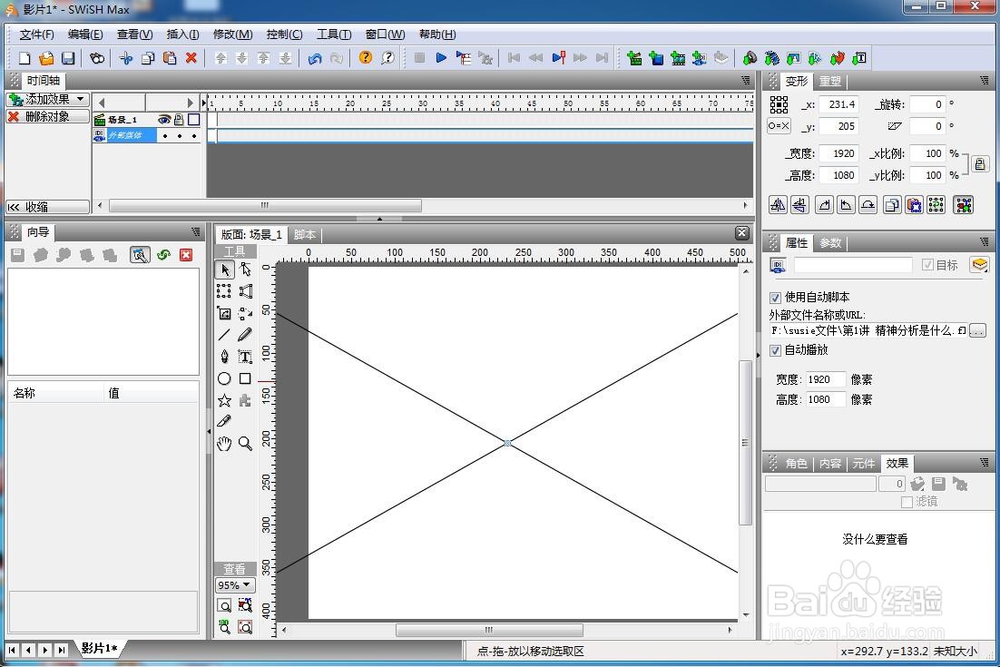This screenshot has height=667, width=1000.
Task: Select the Rectangle tool
Action: pos(245,379)
